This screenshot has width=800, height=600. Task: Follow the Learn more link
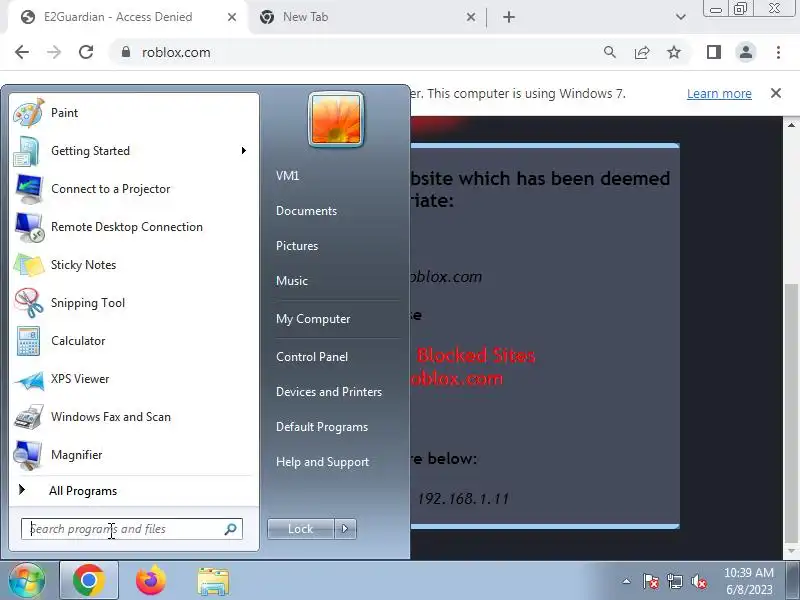(719, 93)
